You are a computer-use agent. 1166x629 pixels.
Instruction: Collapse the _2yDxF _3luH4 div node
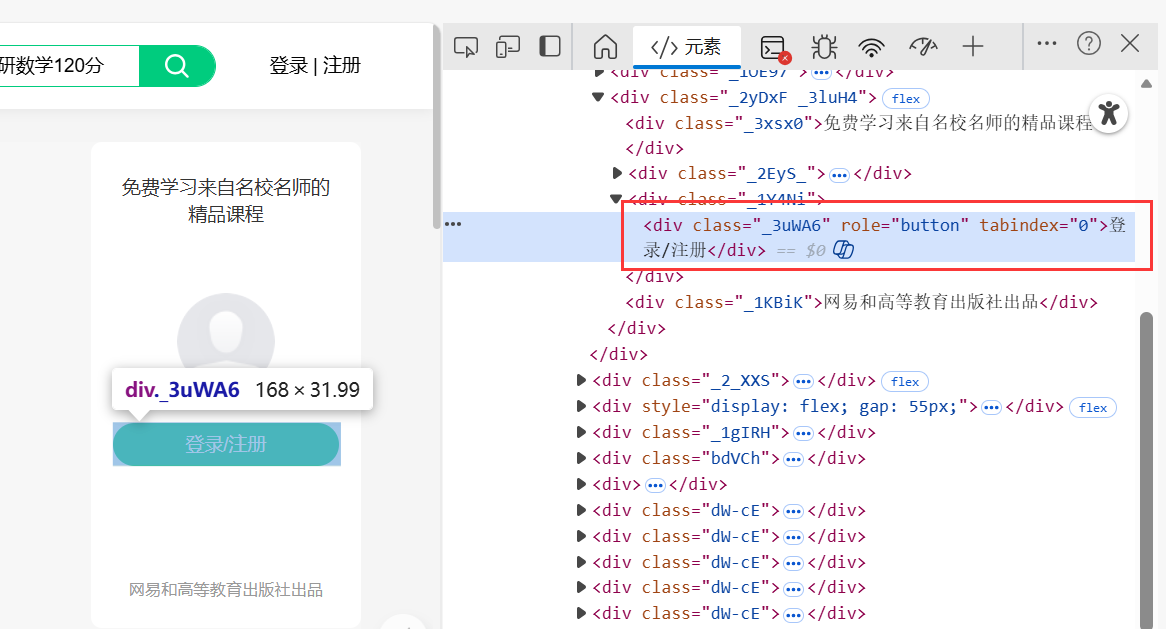click(x=597, y=97)
